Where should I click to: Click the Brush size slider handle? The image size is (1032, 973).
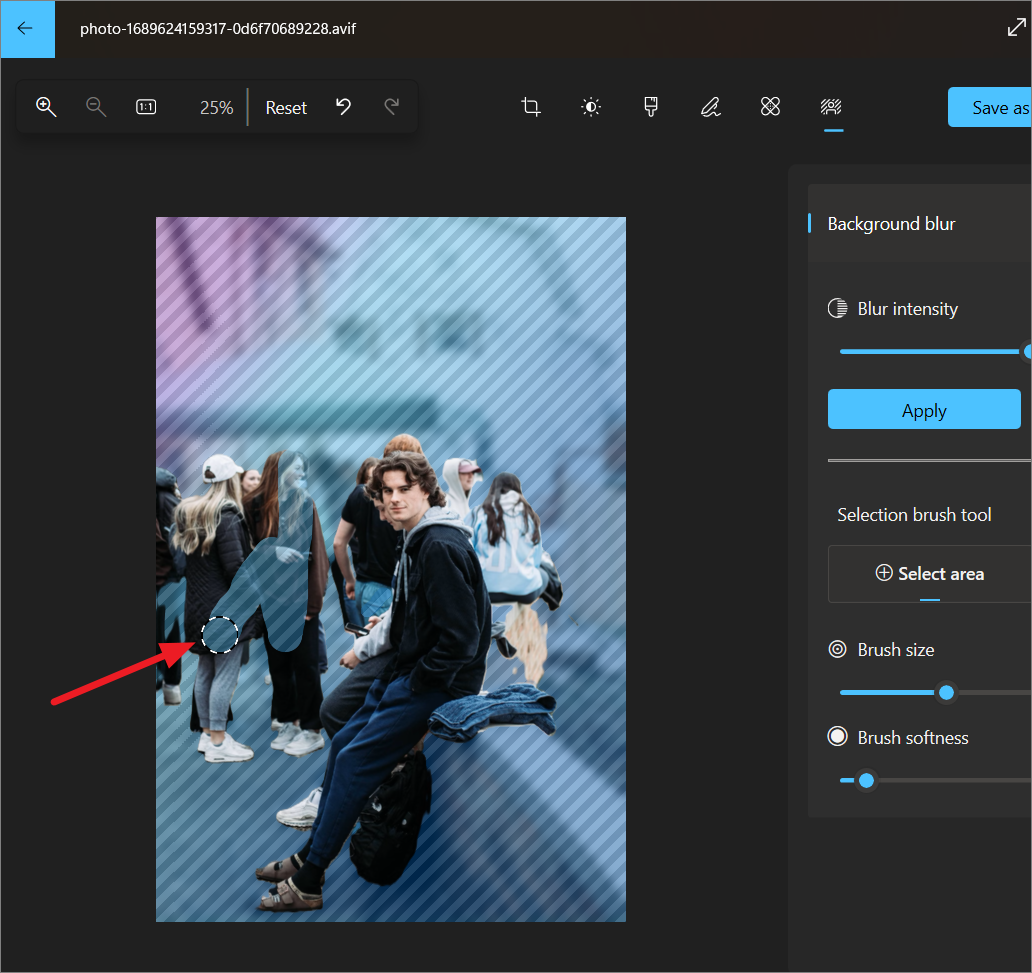pos(946,692)
